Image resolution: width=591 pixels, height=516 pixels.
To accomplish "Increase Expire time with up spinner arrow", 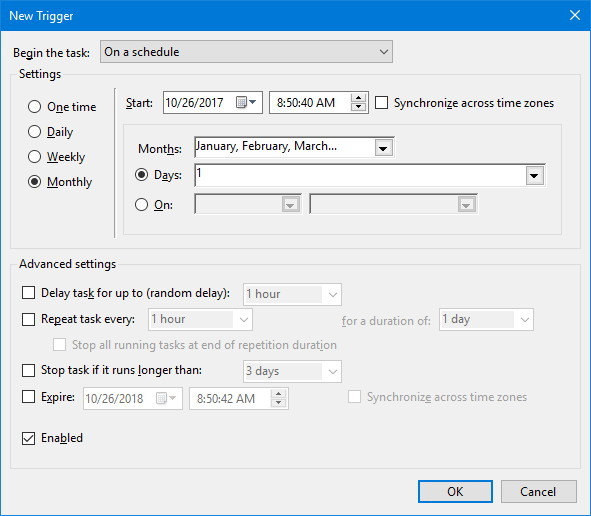I will tap(279, 394).
